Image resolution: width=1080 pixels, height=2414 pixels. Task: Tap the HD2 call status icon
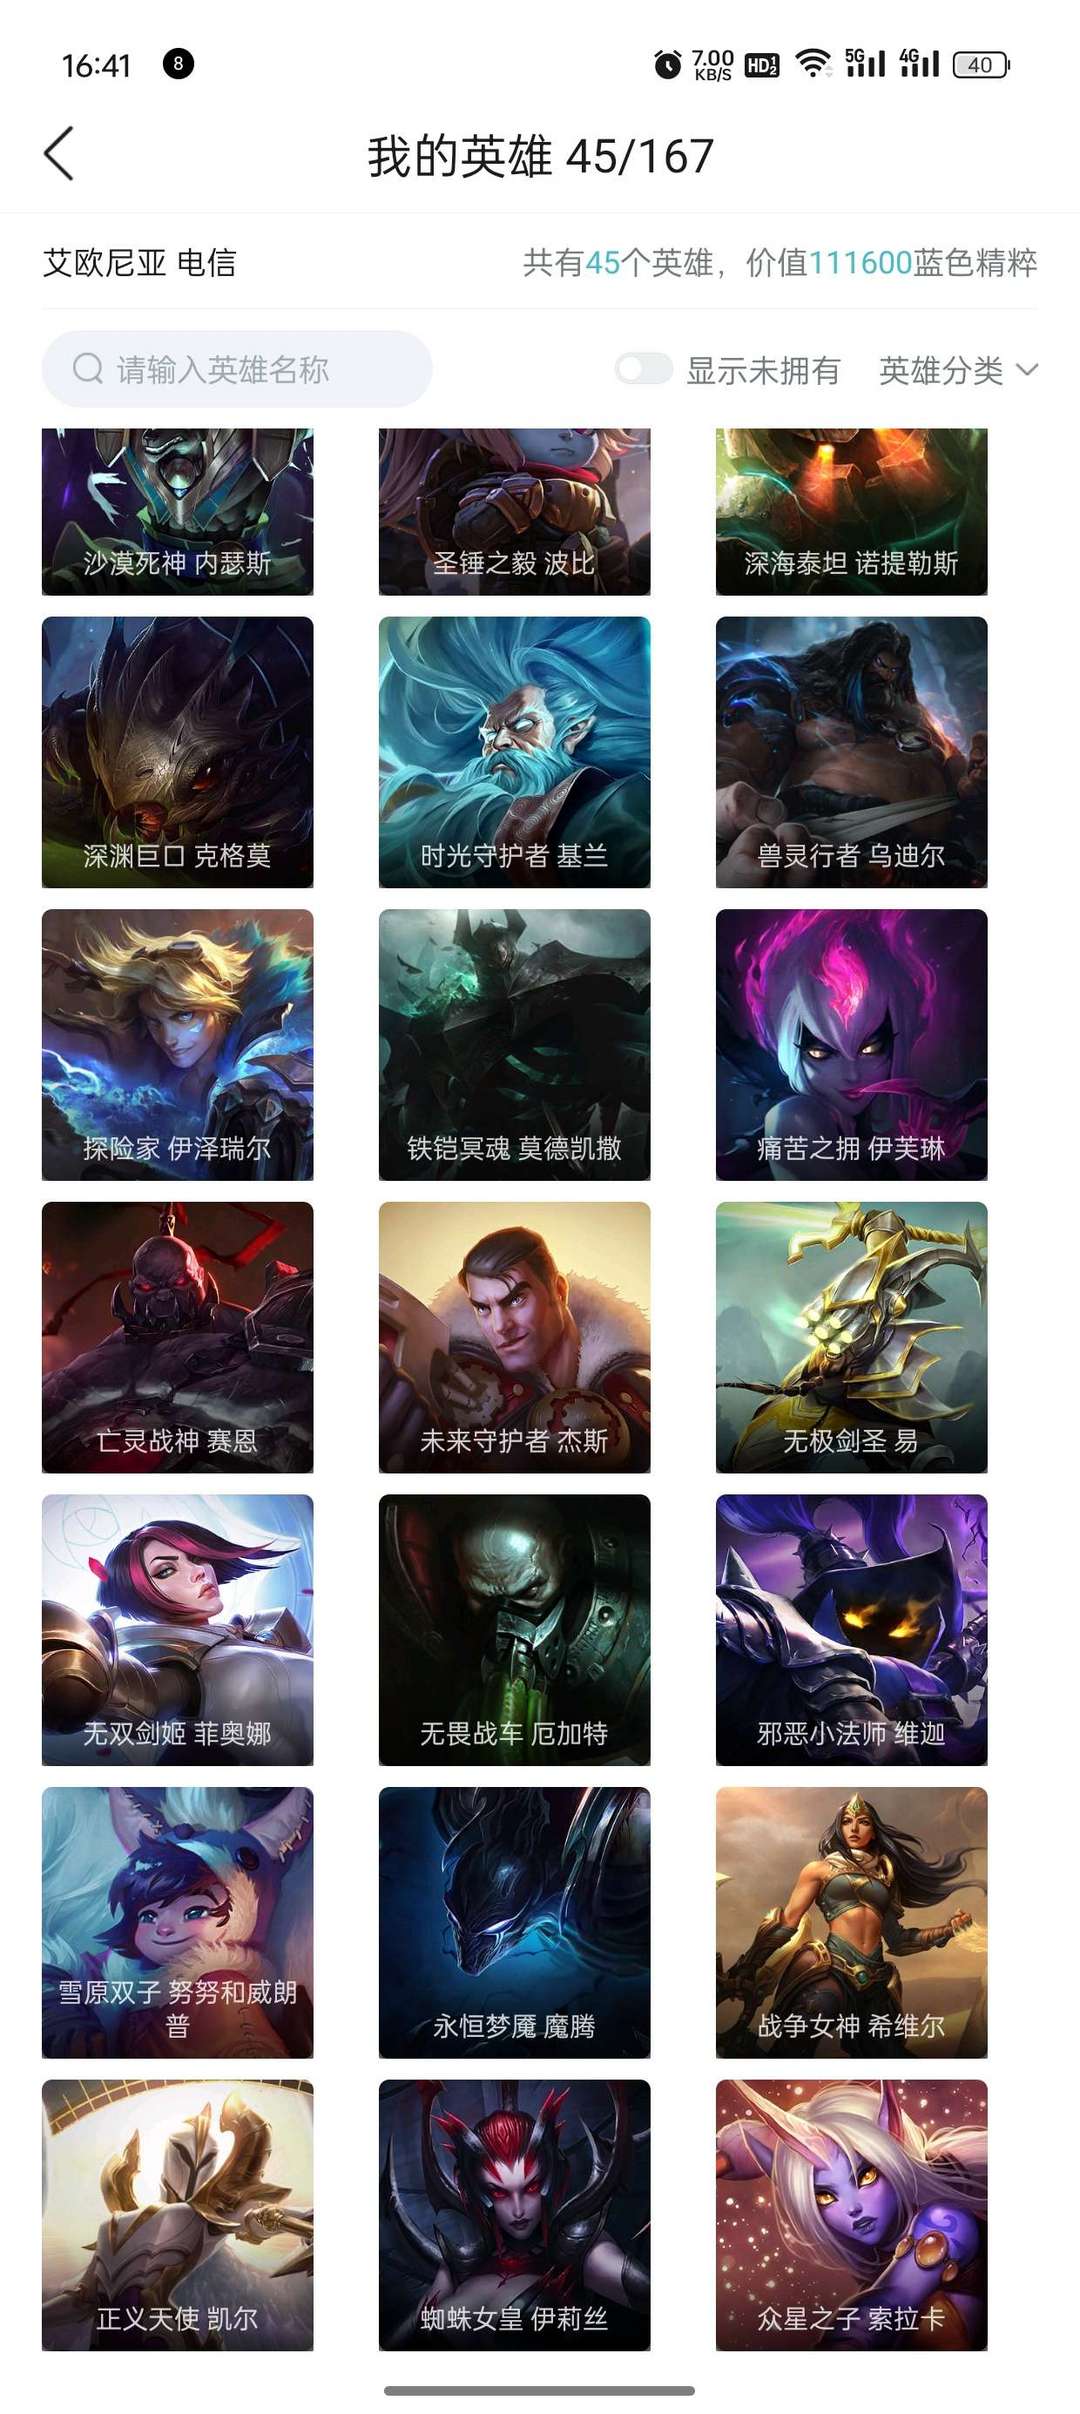(x=762, y=65)
